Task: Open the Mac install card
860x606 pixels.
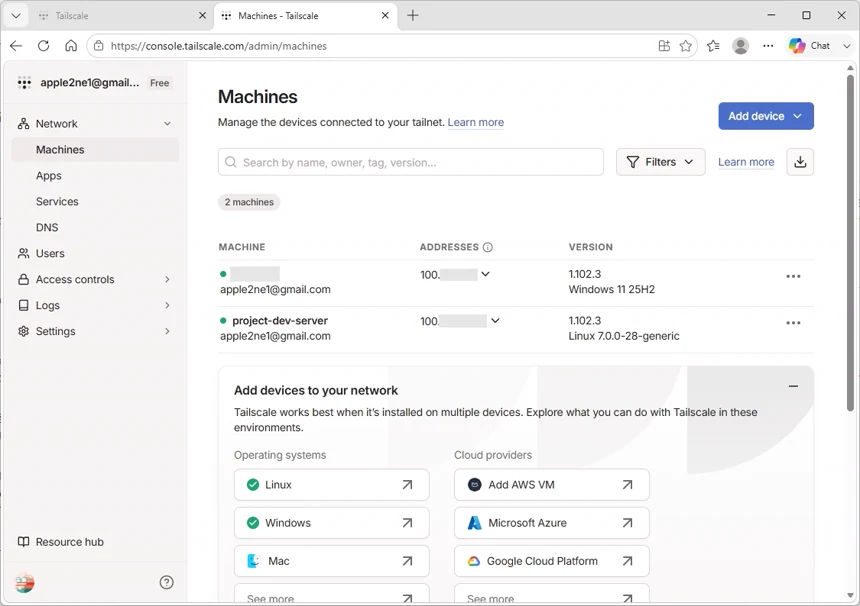Action: click(331, 561)
